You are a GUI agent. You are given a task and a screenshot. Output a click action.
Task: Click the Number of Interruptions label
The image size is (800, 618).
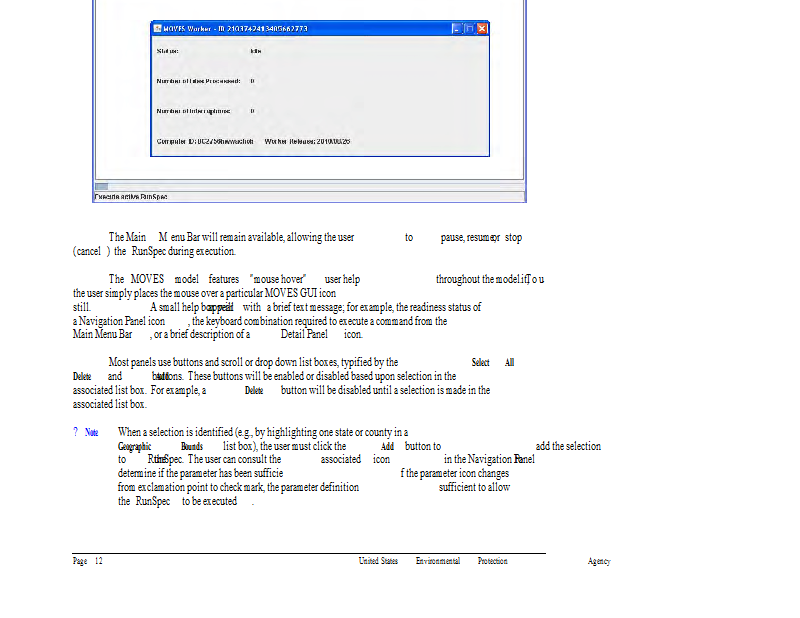[x=194, y=111]
